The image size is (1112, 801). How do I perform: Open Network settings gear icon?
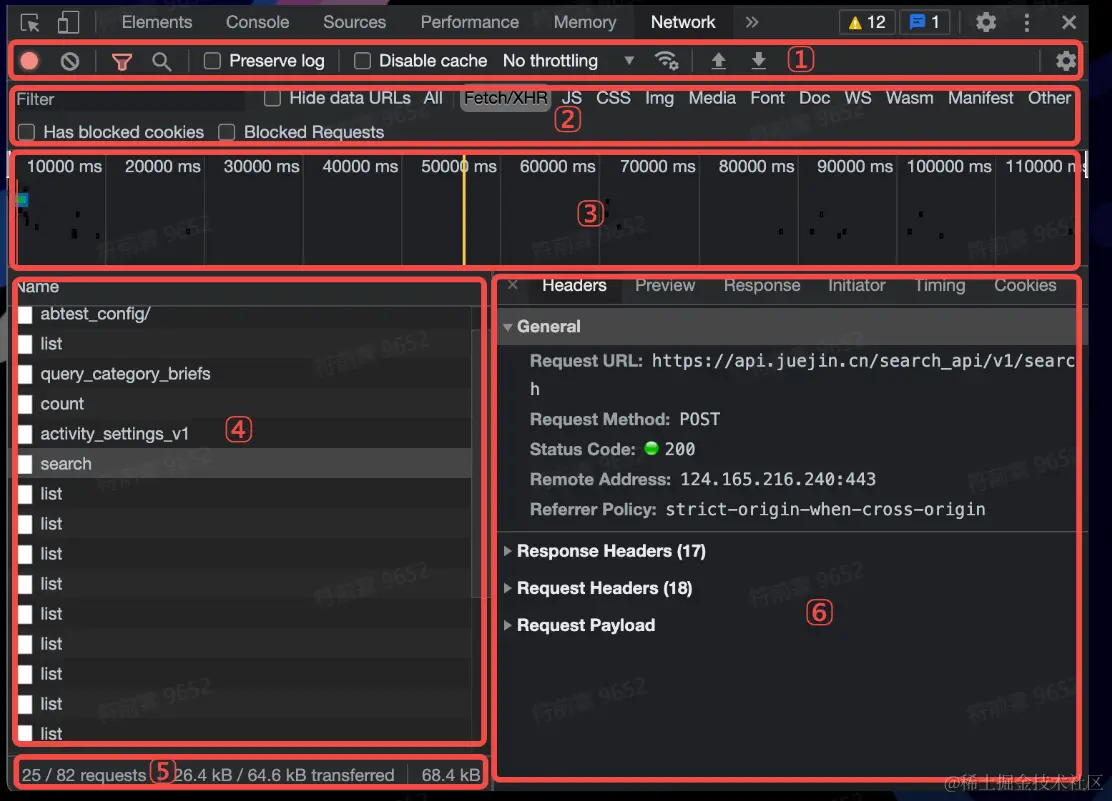tap(1065, 61)
